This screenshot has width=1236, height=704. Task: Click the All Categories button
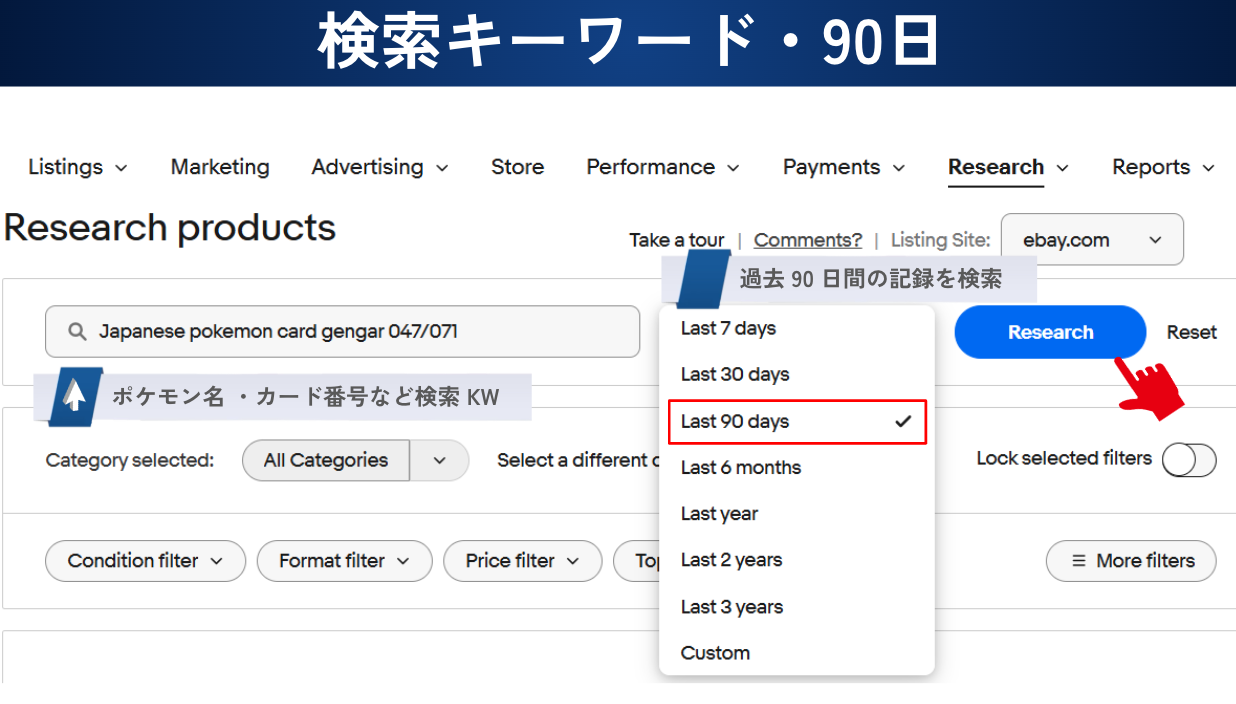(x=326, y=460)
